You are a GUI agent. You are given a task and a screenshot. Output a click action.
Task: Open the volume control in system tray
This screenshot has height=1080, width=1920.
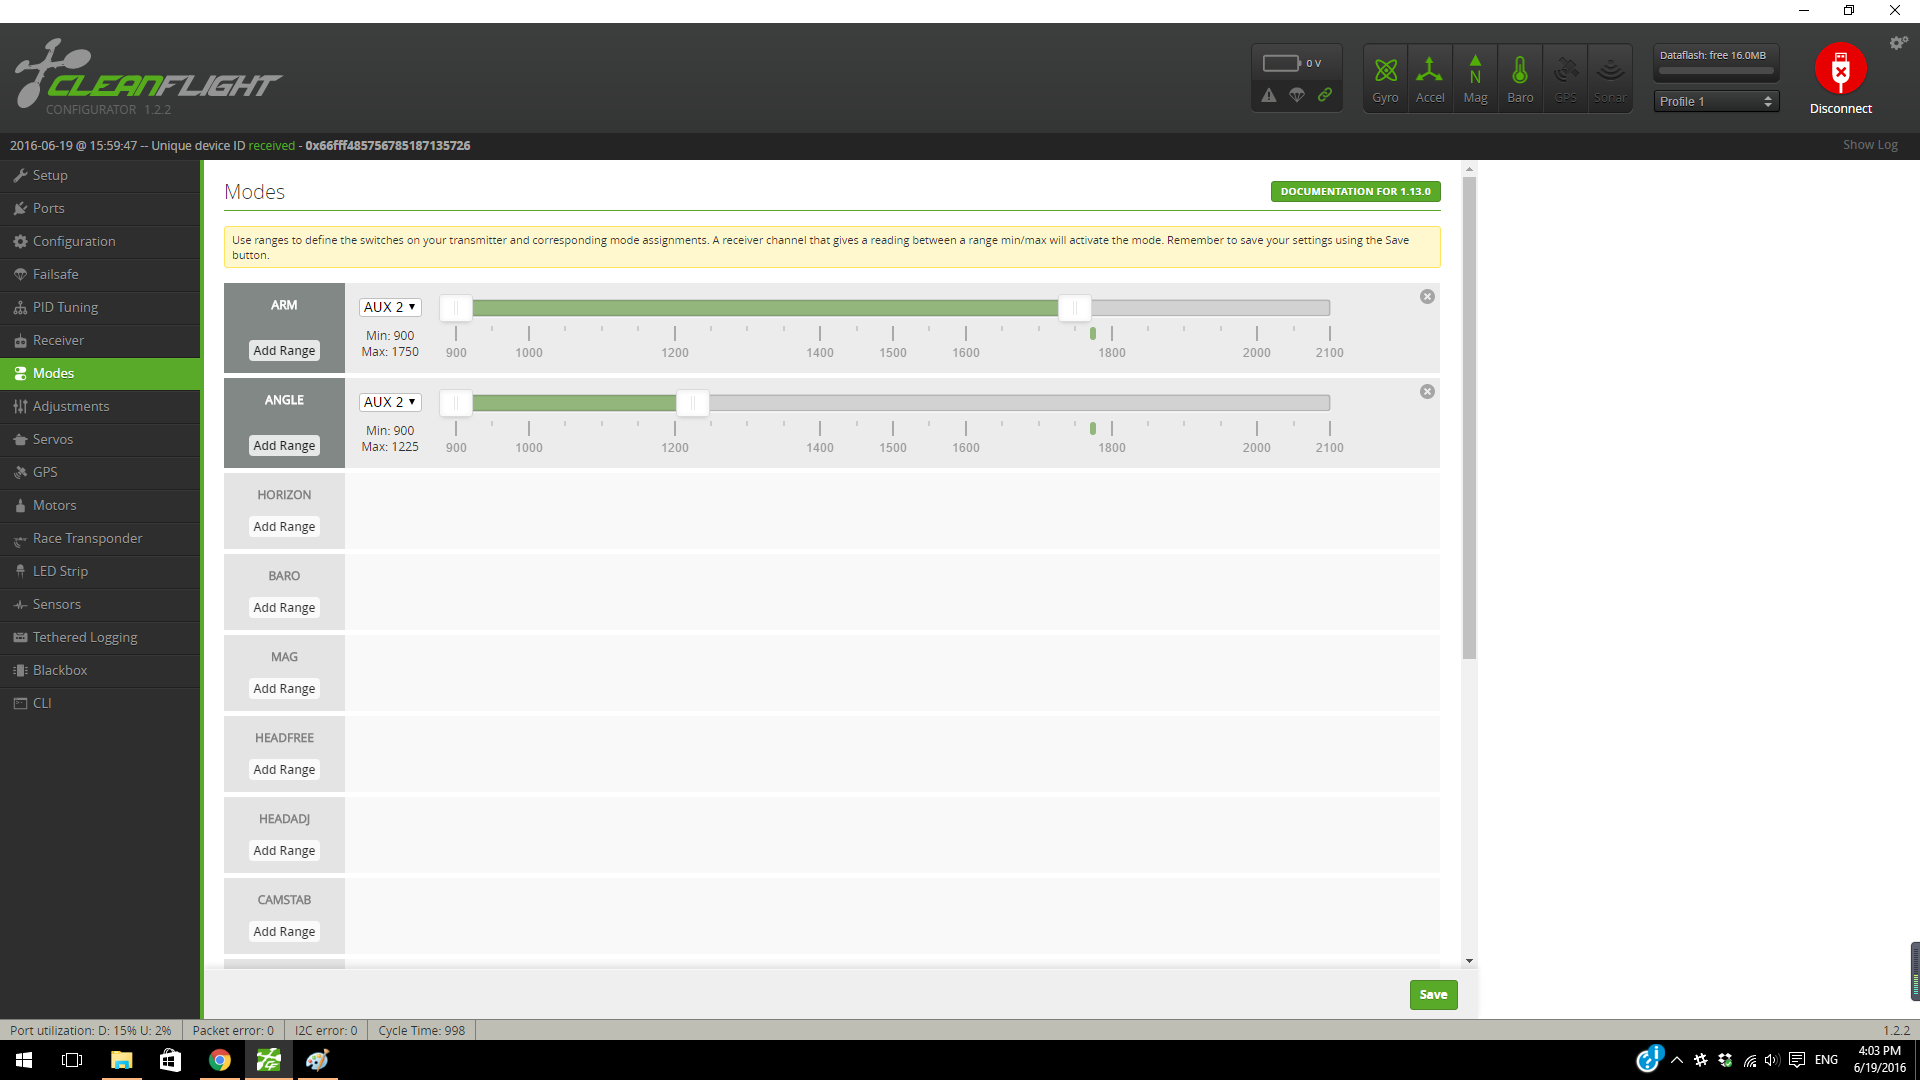(1772, 1060)
